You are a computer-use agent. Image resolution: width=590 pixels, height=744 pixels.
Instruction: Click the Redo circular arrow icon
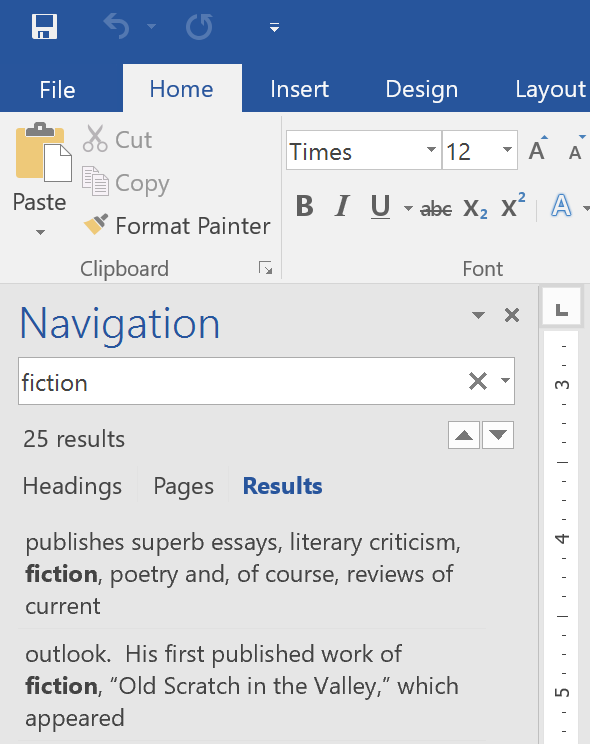tap(199, 27)
